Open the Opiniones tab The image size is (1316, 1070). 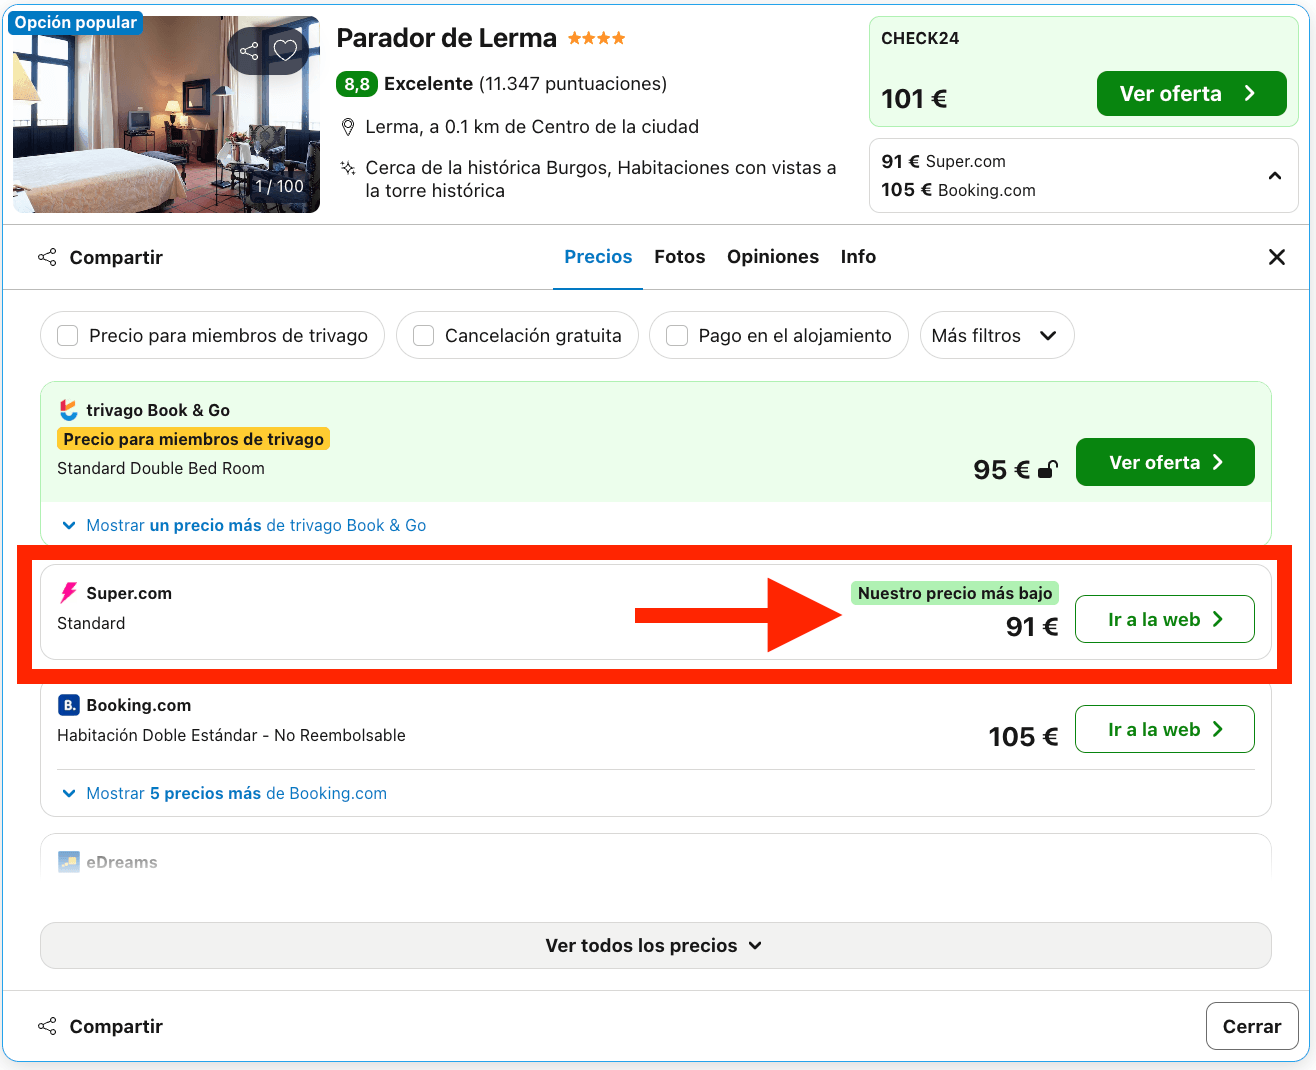(773, 257)
